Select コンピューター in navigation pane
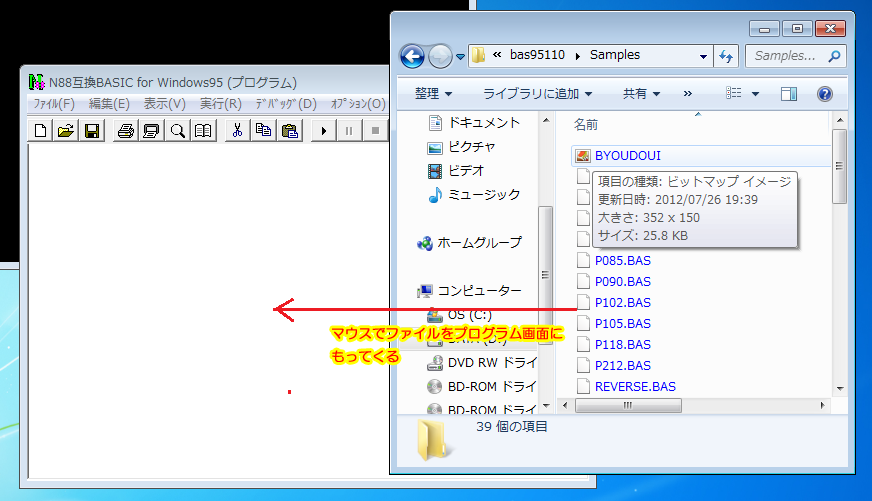This screenshot has height=501, width=872. tap(470, 291)
